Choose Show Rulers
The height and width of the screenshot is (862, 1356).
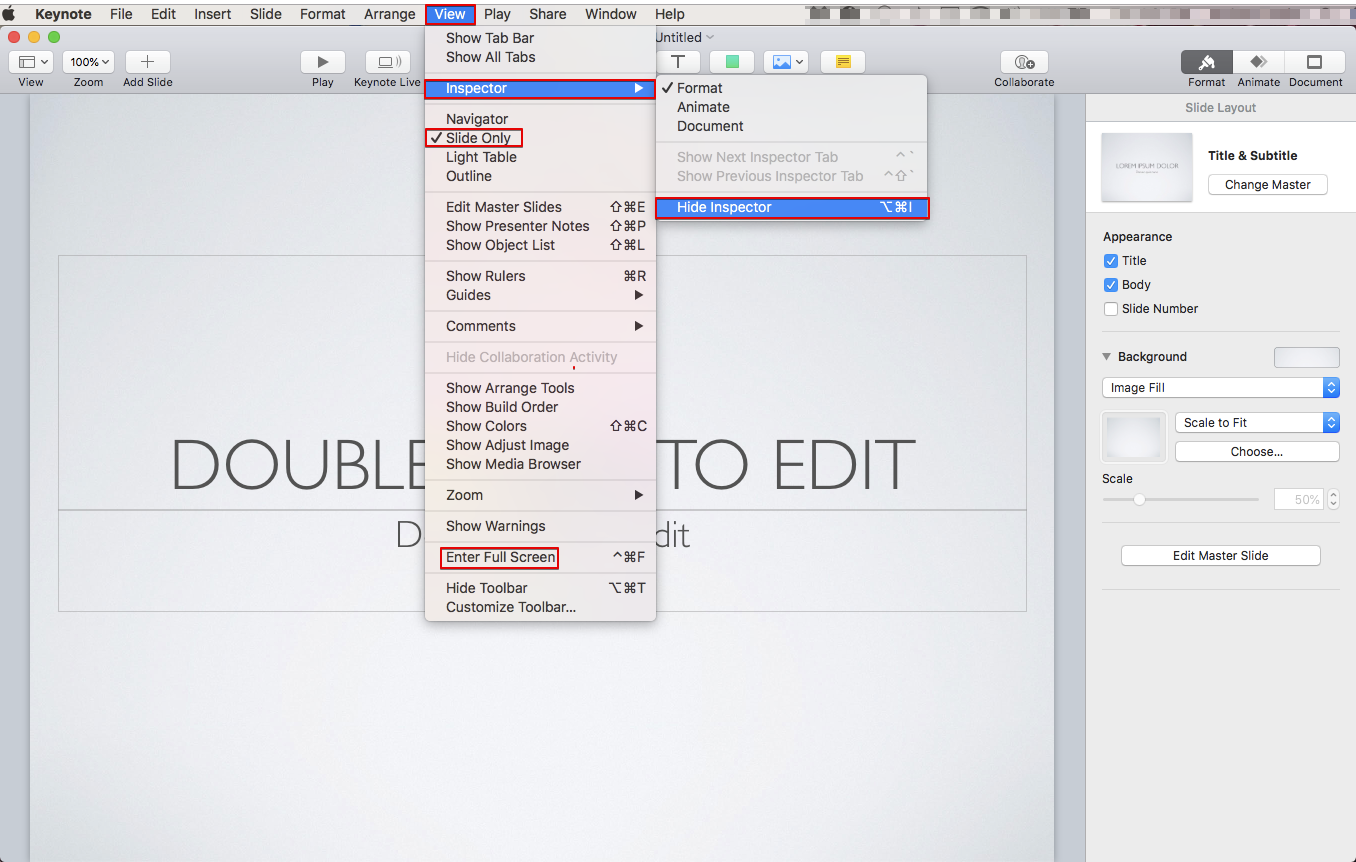pyautogui.click(x=540, y=276)
